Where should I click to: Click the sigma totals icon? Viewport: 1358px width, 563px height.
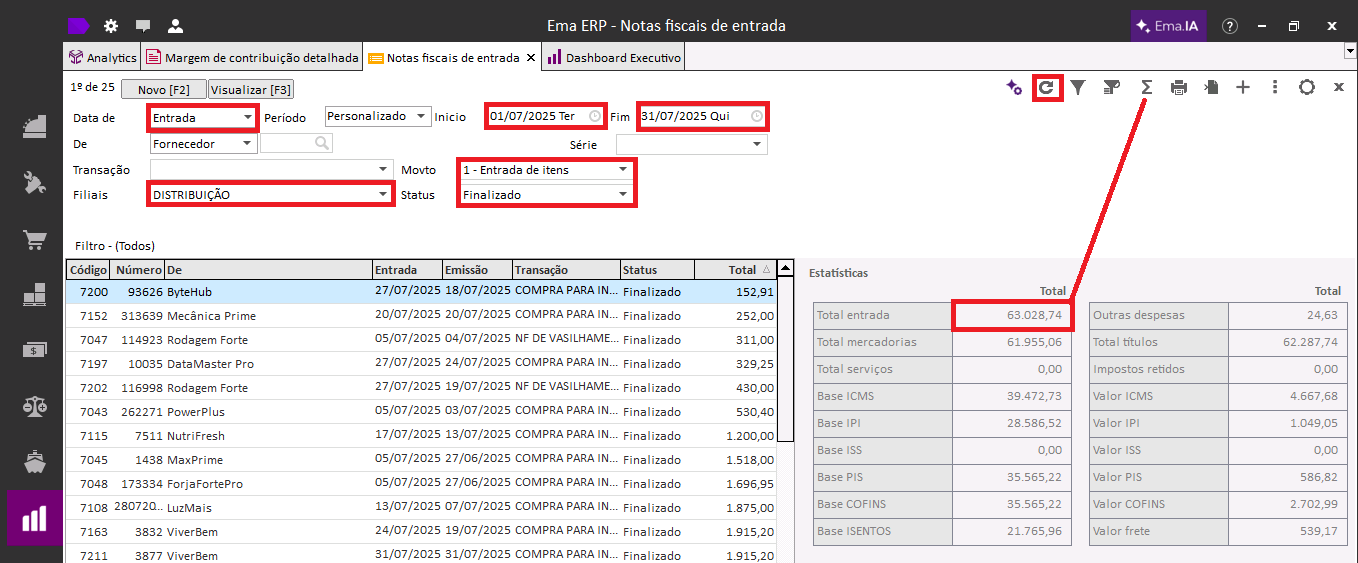coord(1147,88)
